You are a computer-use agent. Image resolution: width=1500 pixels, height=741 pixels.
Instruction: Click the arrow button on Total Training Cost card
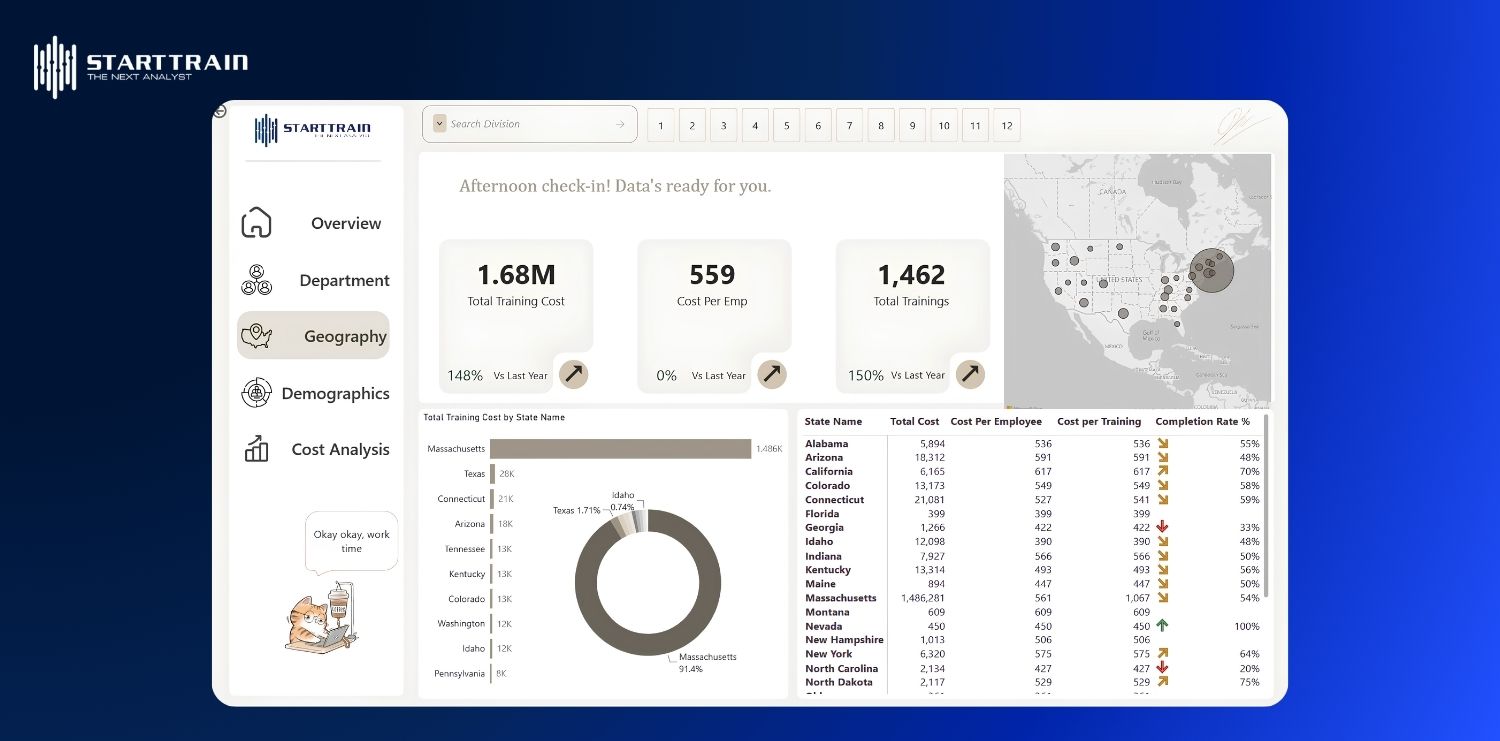click(573, 374)
